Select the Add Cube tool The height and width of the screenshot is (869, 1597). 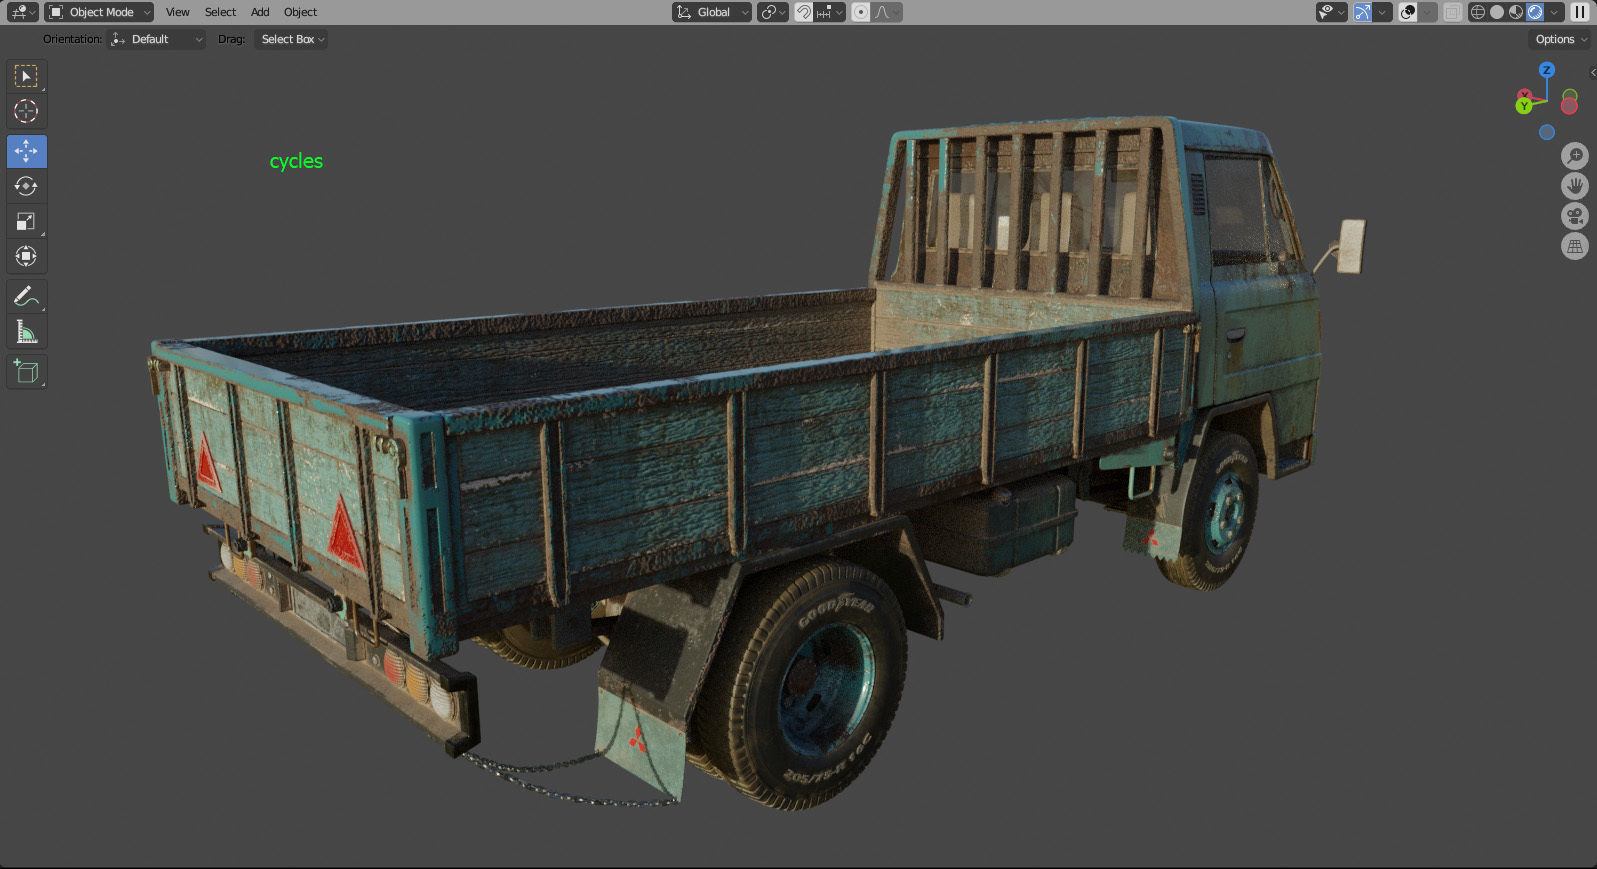[26, 371]
